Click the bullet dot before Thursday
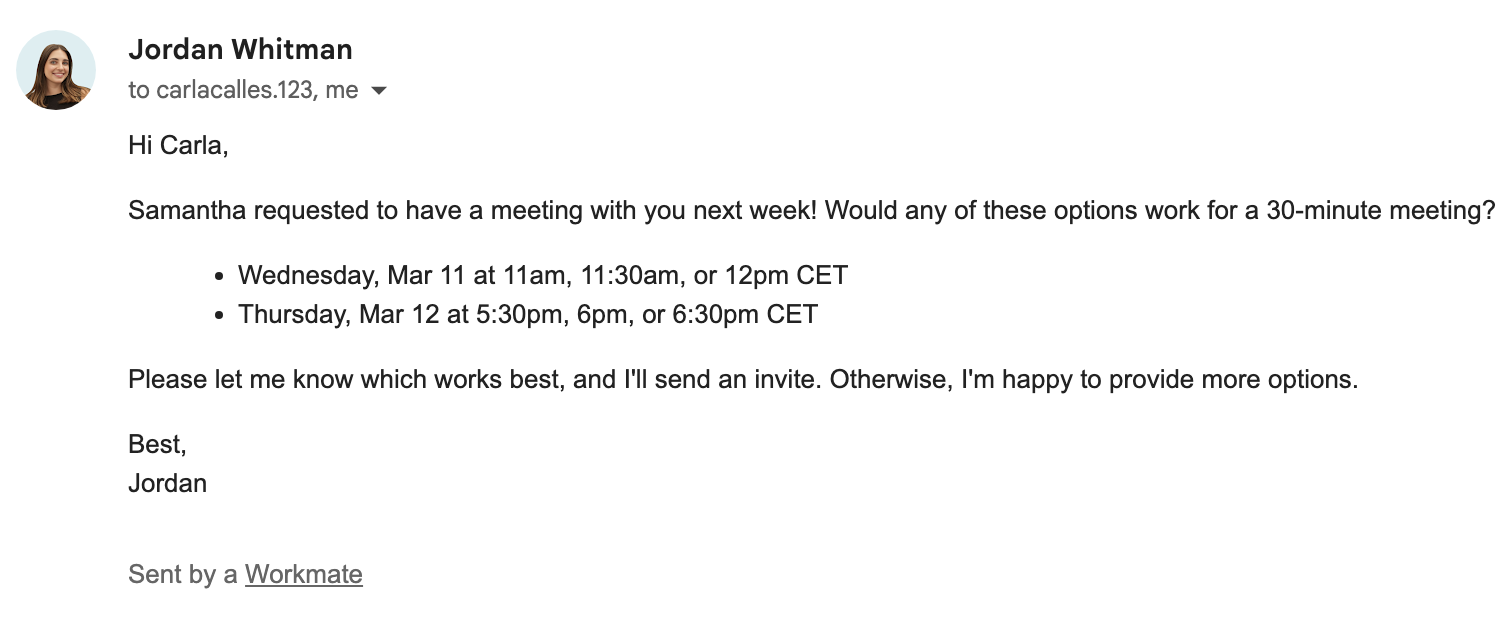Viewport: 1512px width, 630px height. 219,316
